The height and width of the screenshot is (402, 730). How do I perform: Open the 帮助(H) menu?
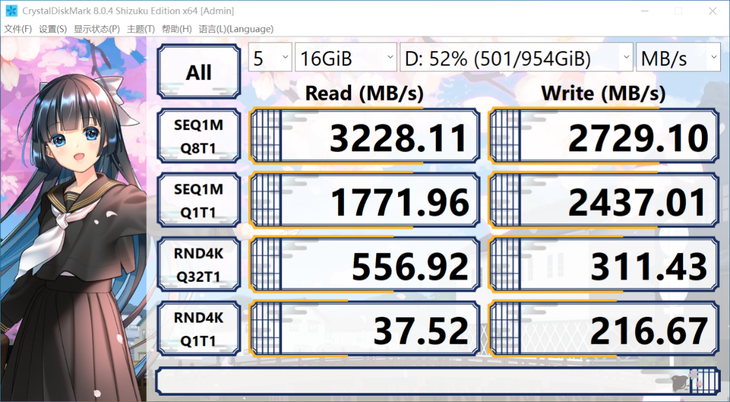click(176, 29)
